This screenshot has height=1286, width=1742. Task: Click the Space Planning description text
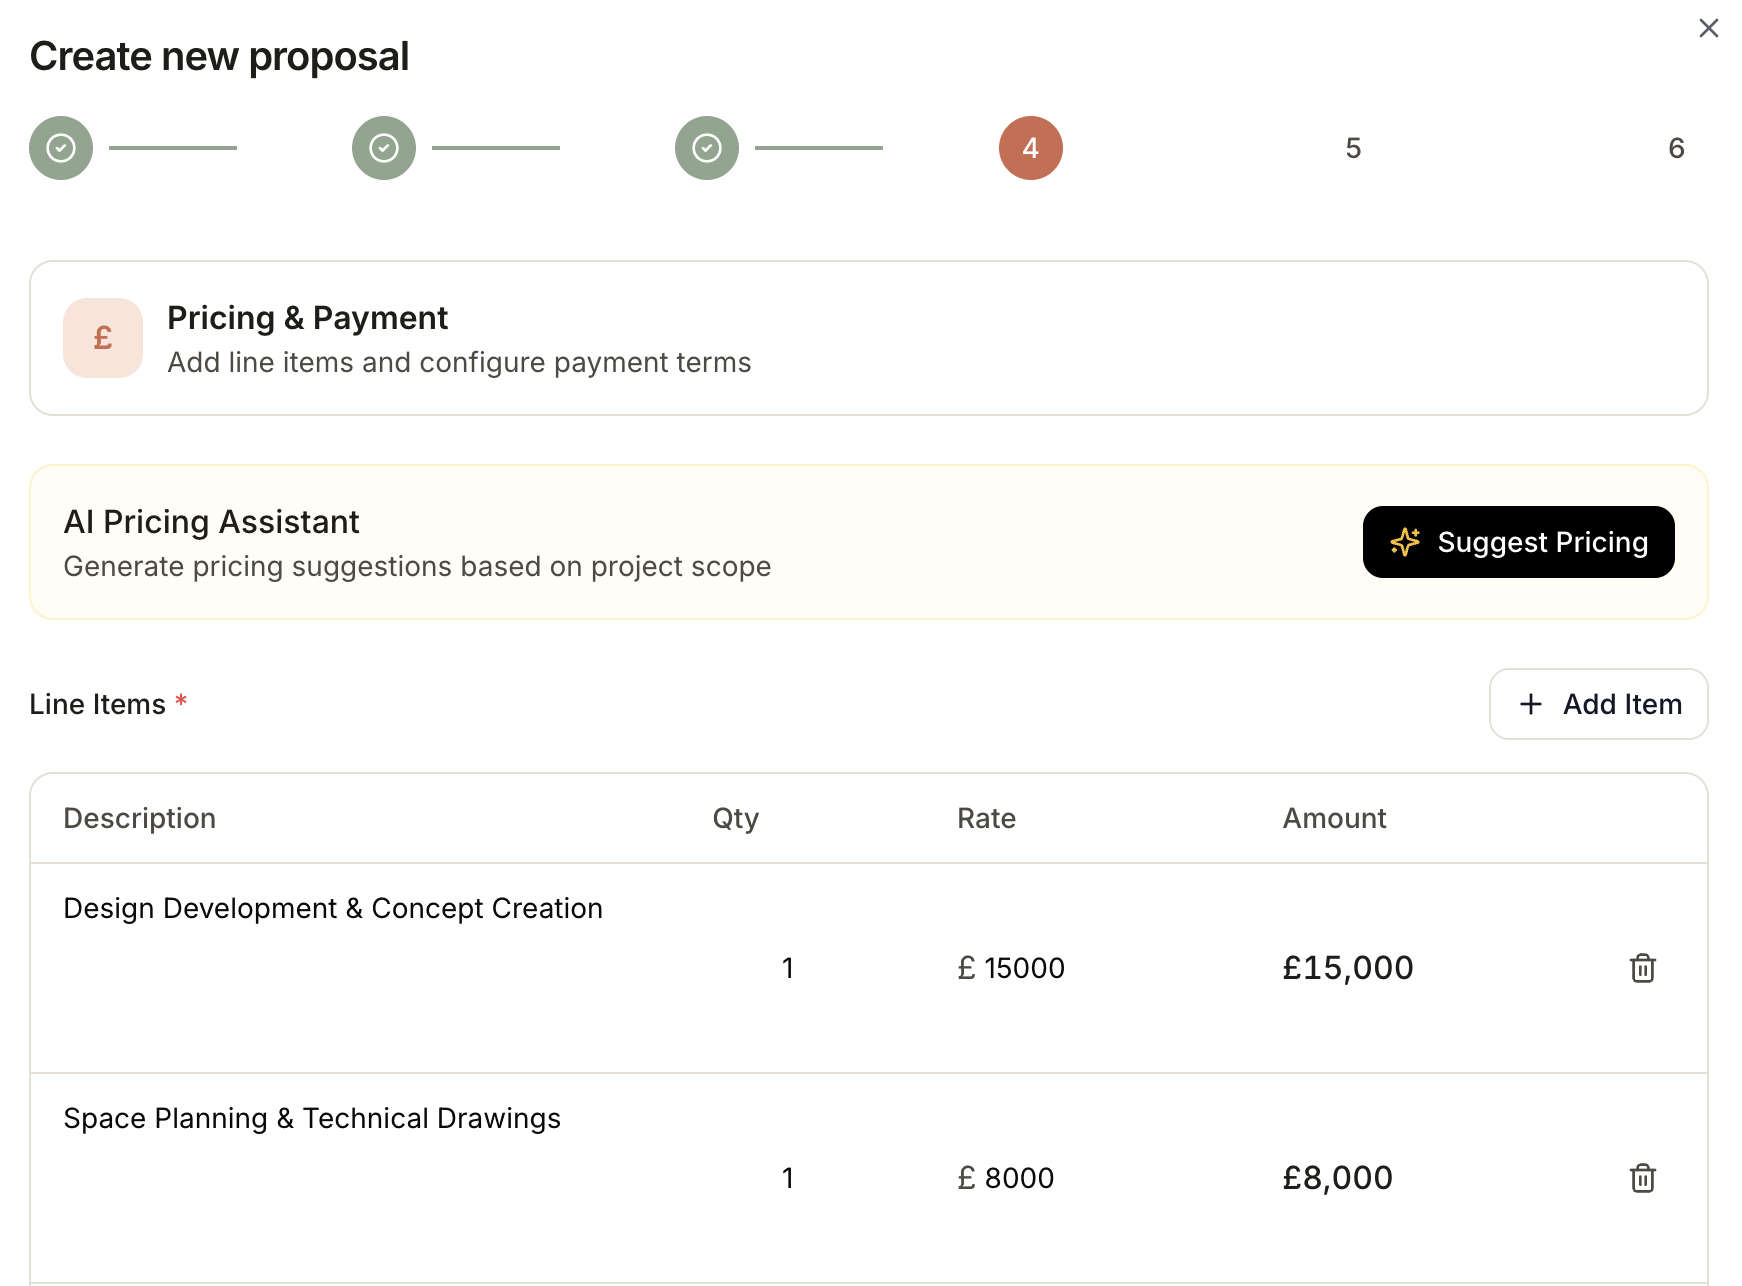click(312, 1118)
